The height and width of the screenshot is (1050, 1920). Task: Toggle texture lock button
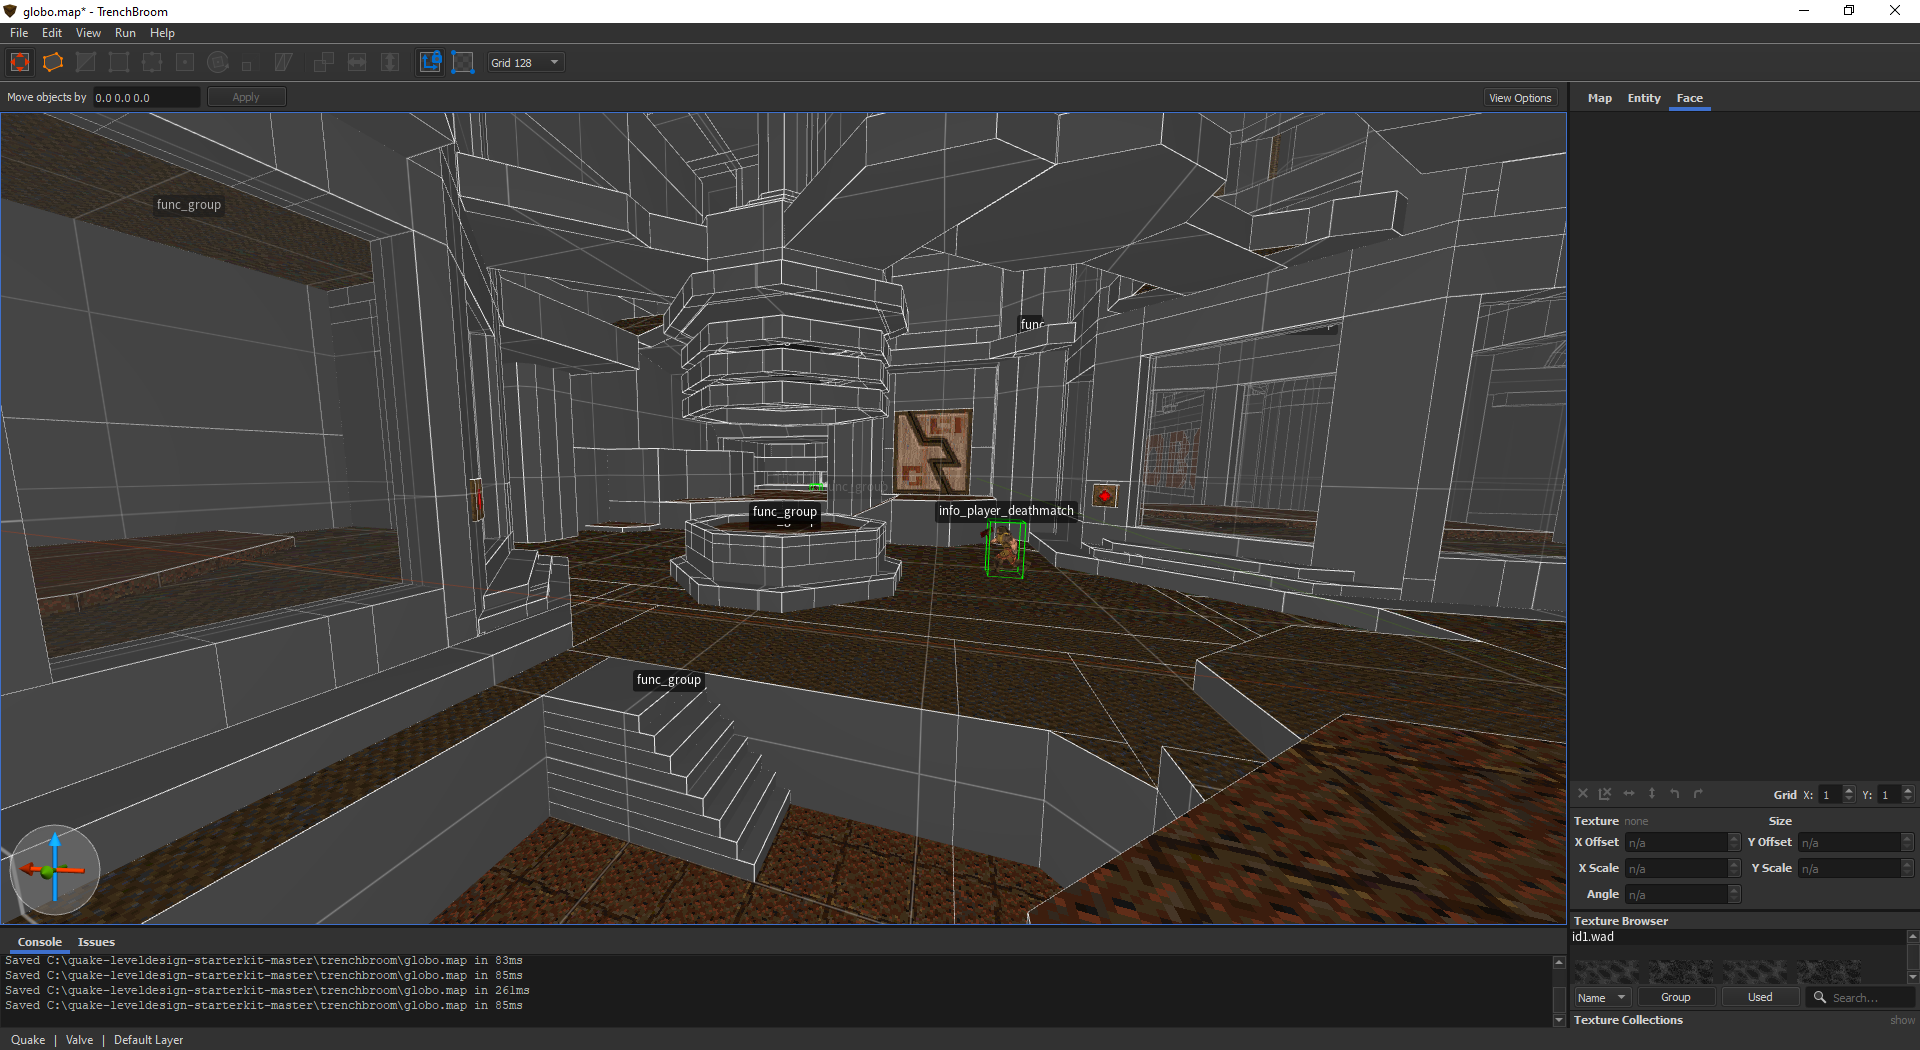(x=430, y=62)
